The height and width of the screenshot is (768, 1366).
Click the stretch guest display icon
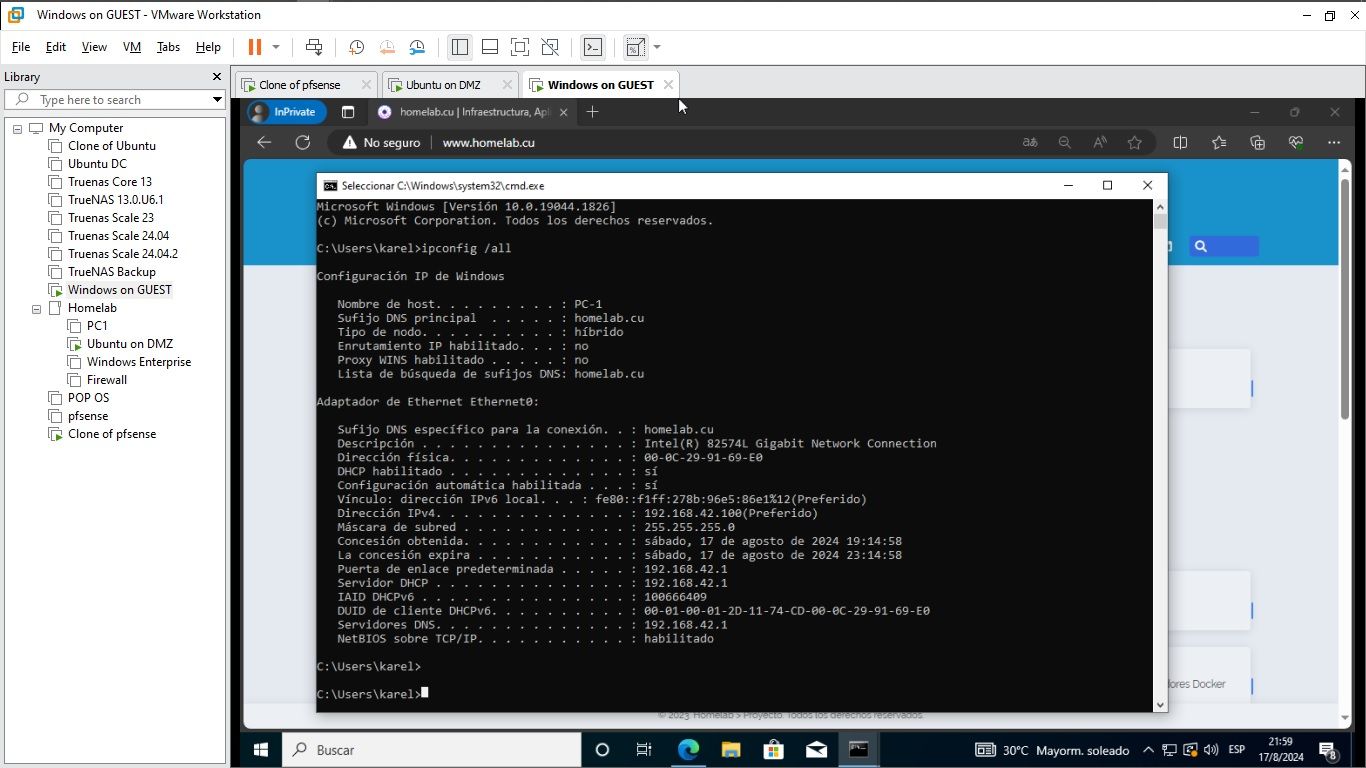[x=635, y=47]
